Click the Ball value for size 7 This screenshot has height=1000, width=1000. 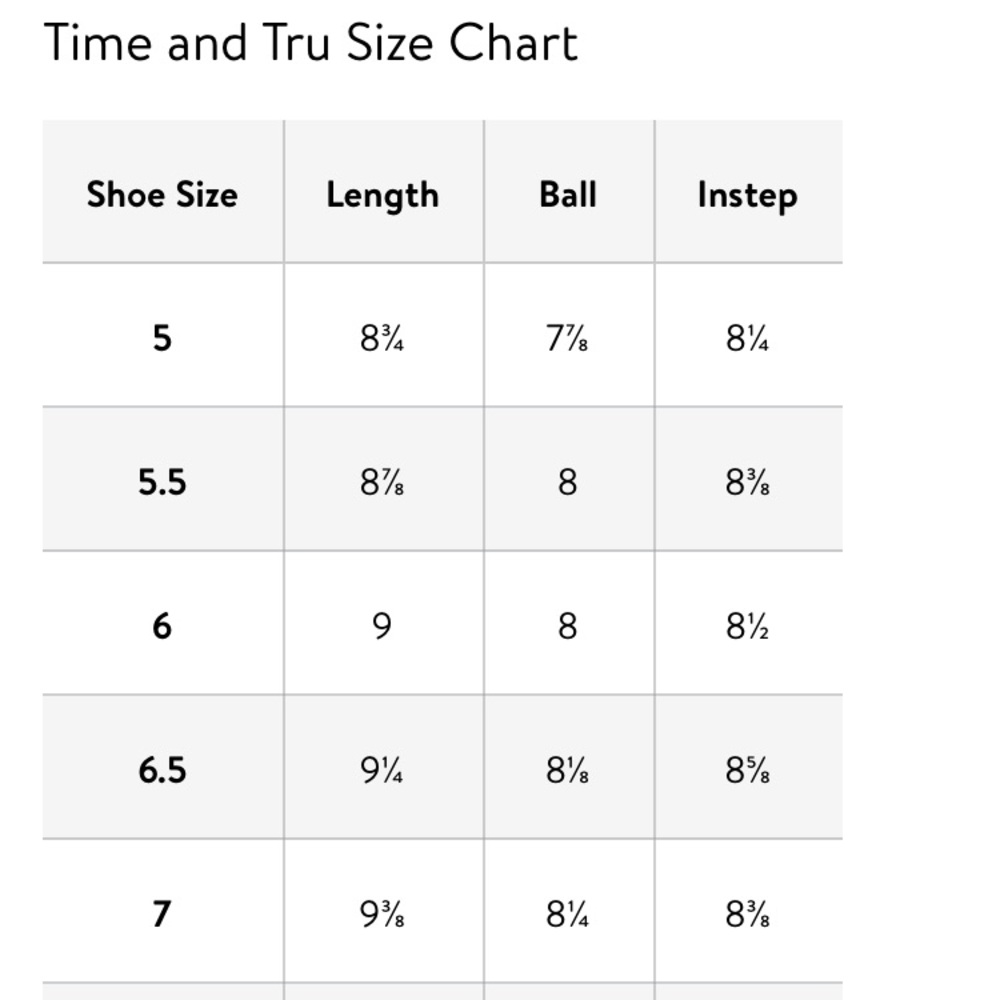point(567,915)
